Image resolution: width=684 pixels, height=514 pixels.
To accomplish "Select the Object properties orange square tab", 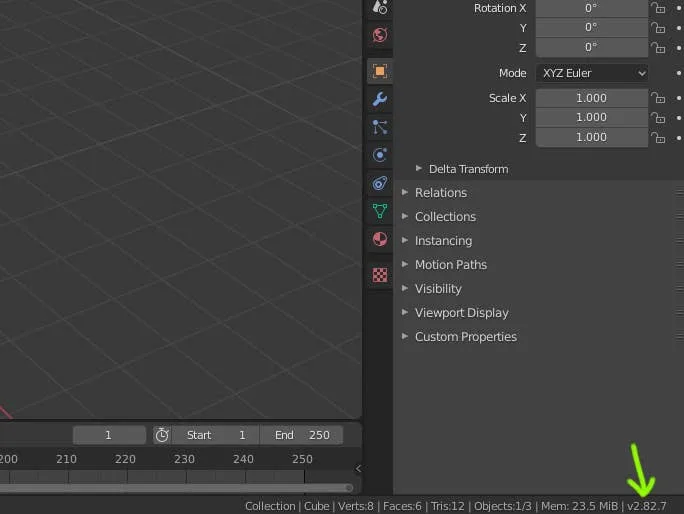I will [x=380, y=71].
